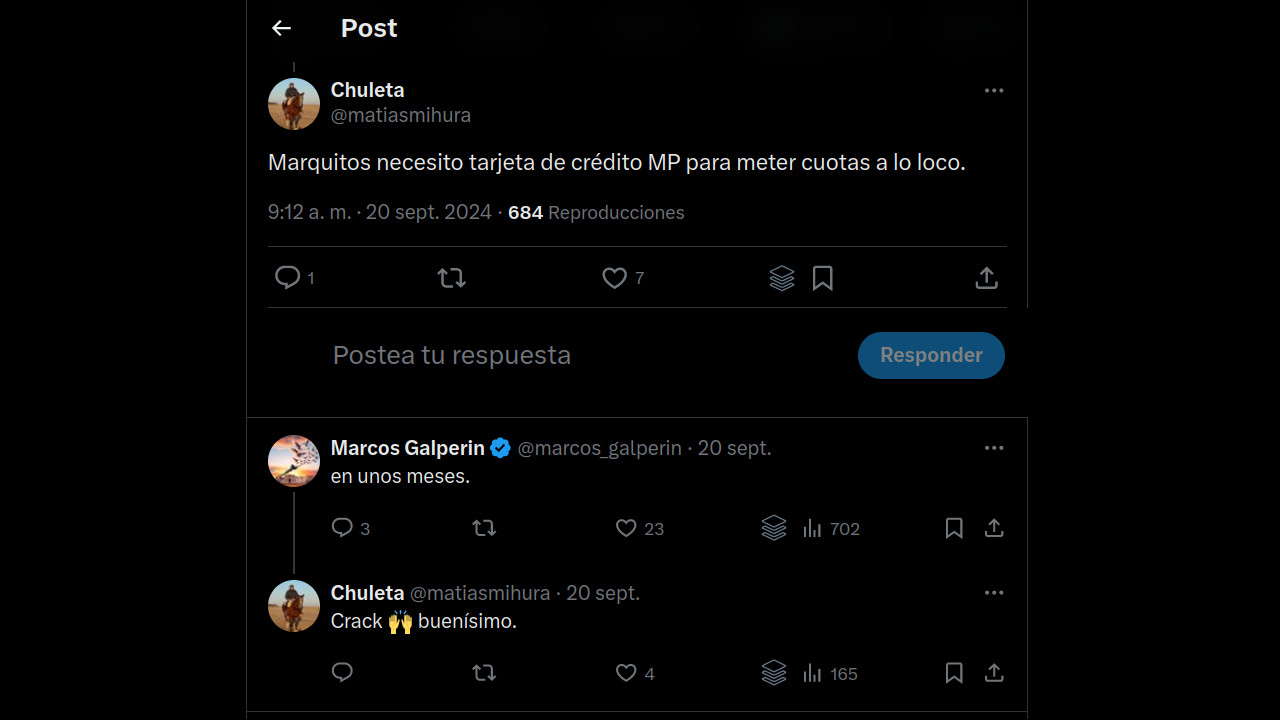This screenshot has width=1280, height=720.
Task: Like Marcos Galperin's 'en unos meses' reply
Action: click(626, 528)
